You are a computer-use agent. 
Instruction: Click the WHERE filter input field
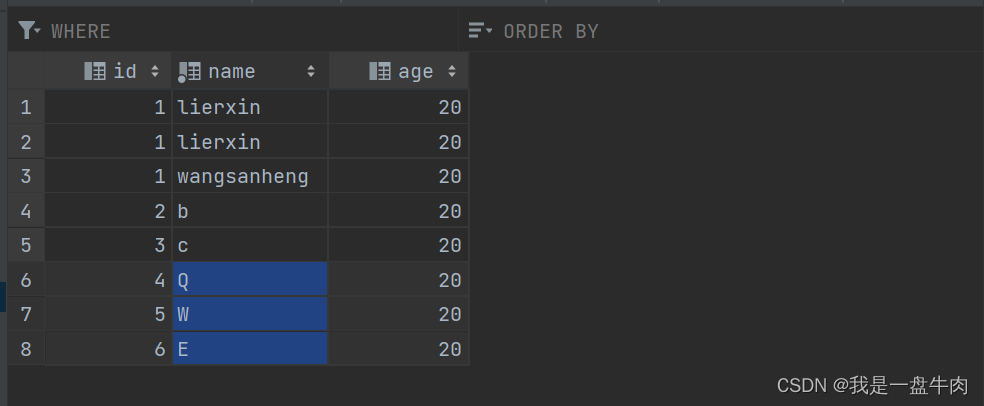tap(253, 30)
